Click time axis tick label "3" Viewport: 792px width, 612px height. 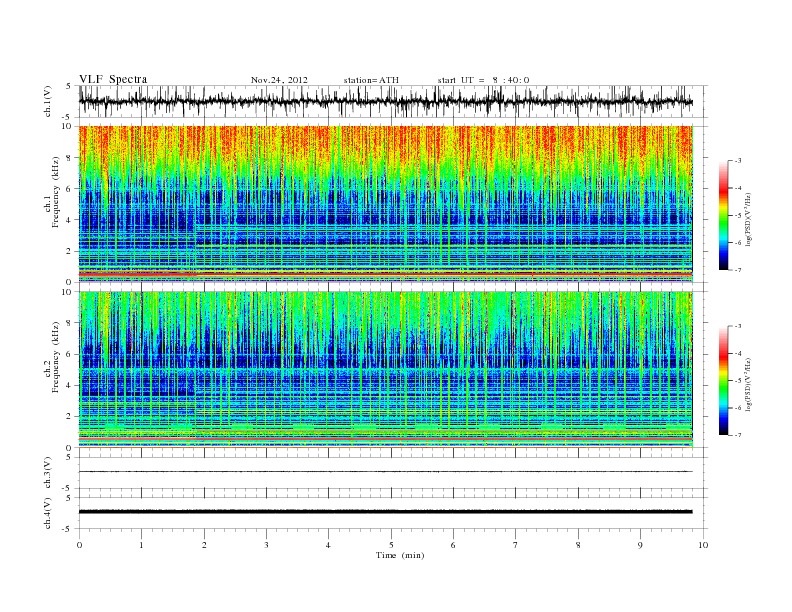[266, 545]
